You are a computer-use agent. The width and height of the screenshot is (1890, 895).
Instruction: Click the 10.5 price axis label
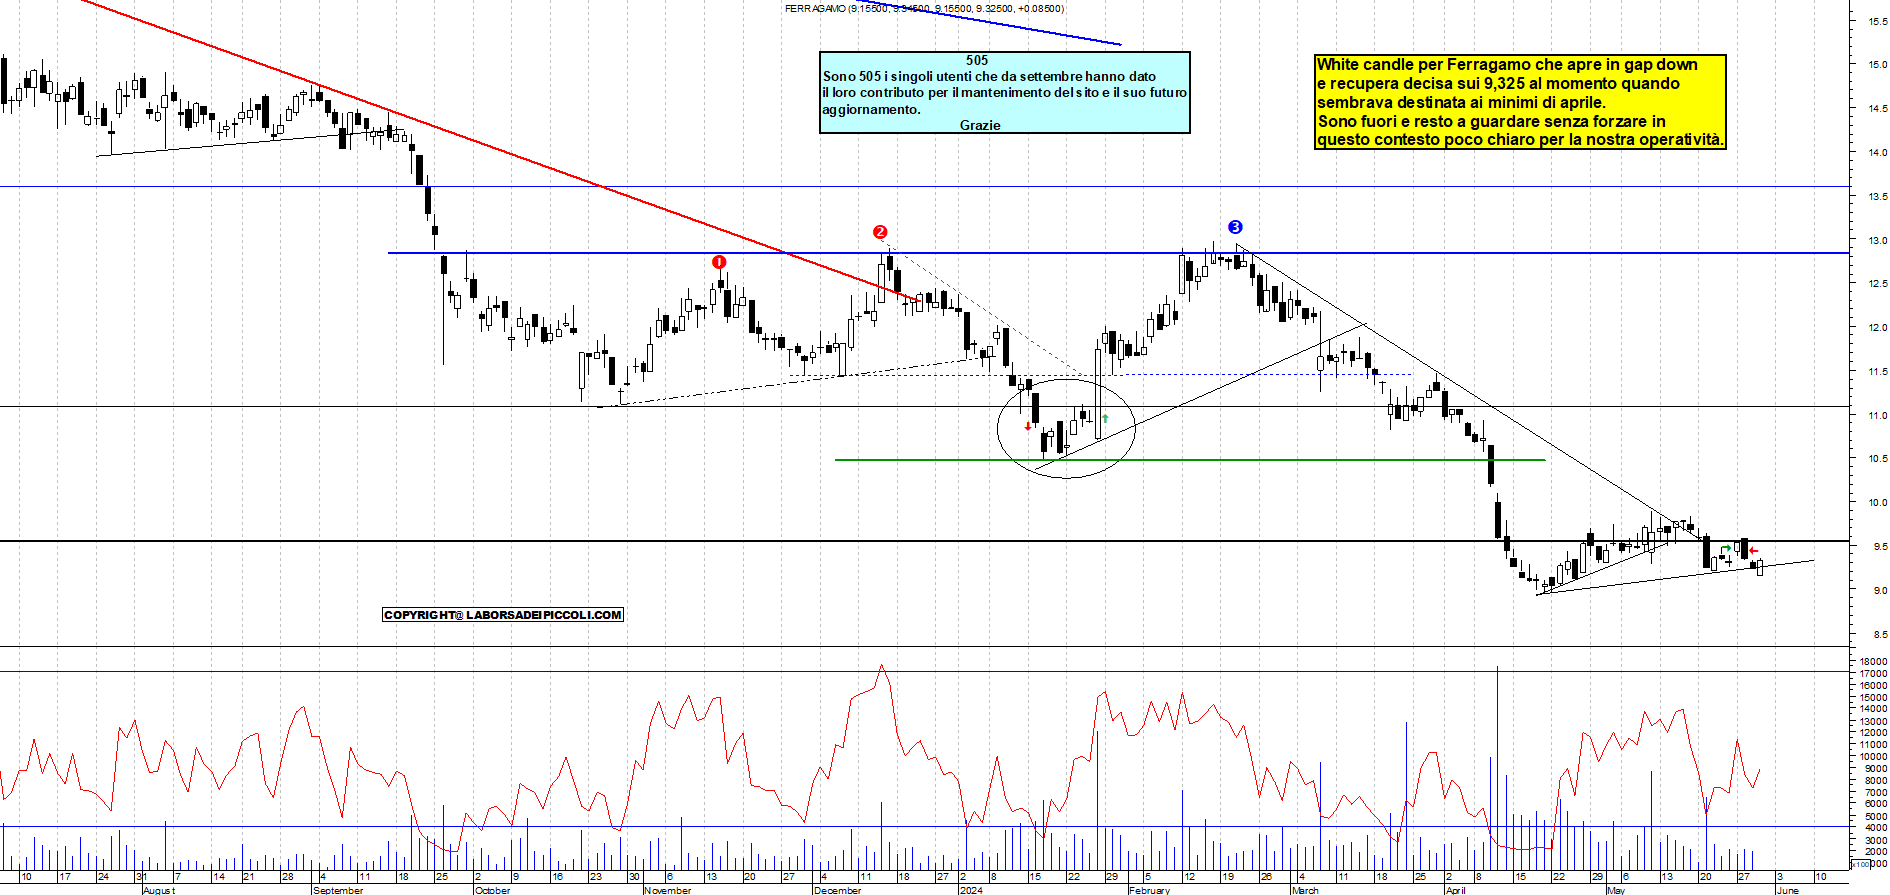(1878, 459)
